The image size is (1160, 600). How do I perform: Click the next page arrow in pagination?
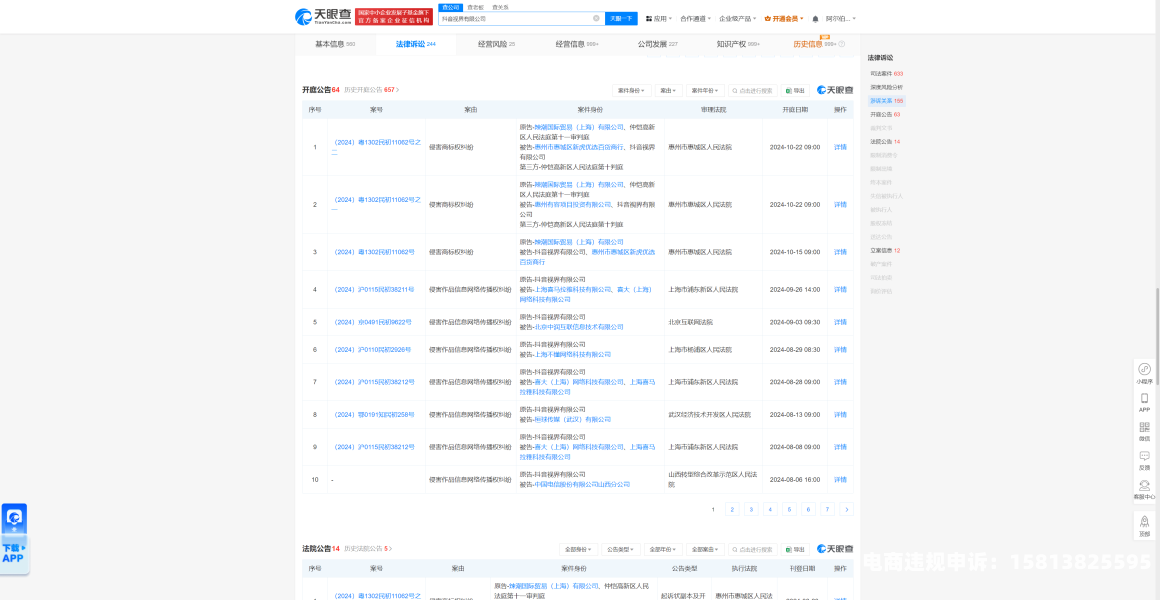coord(847,509)
